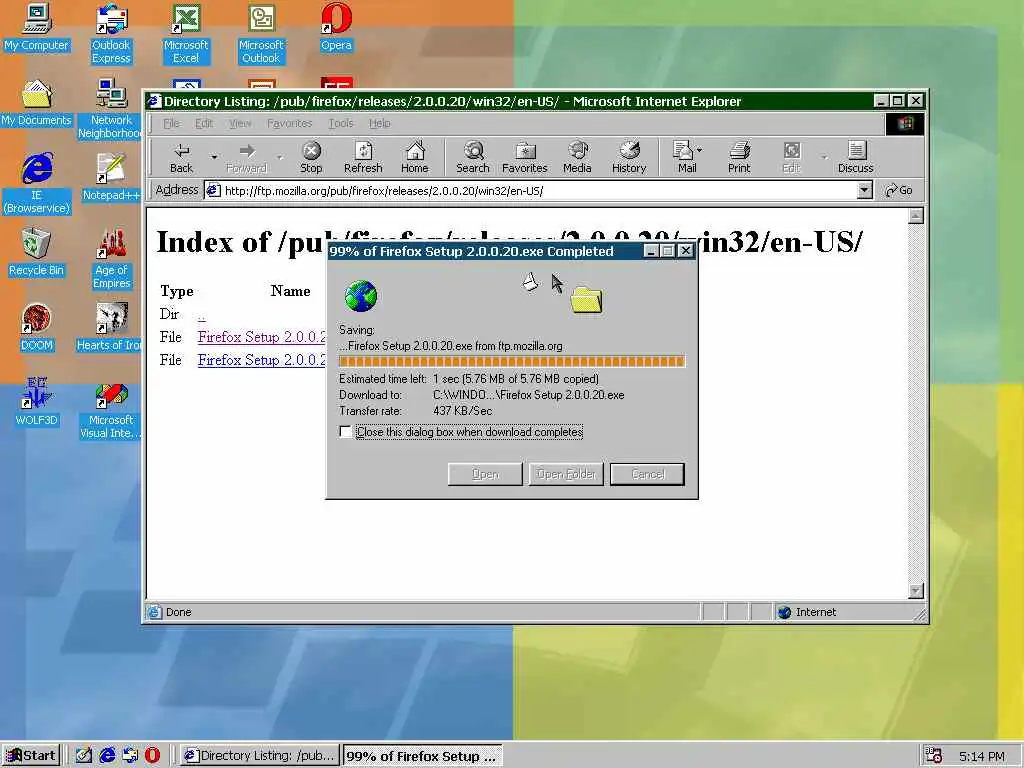Cancel the Firefox Setup download
1024x768 pixels.
[x=647, y=474]
